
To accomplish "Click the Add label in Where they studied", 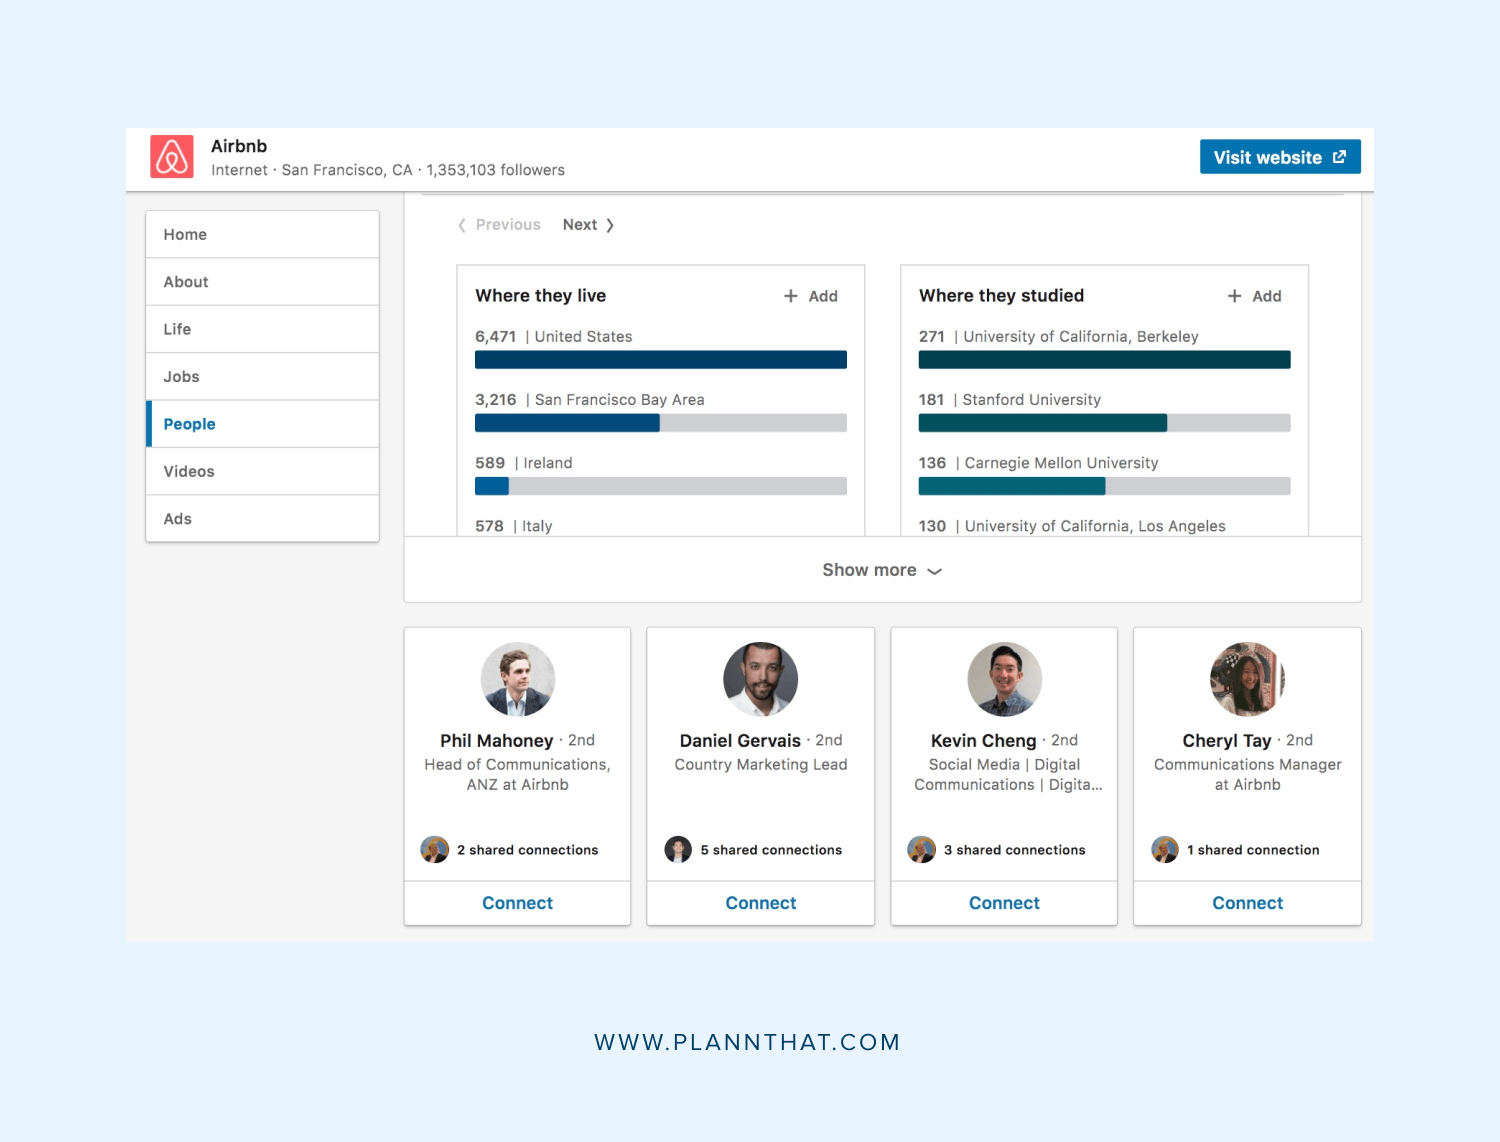I will (x=1267, y=296).
